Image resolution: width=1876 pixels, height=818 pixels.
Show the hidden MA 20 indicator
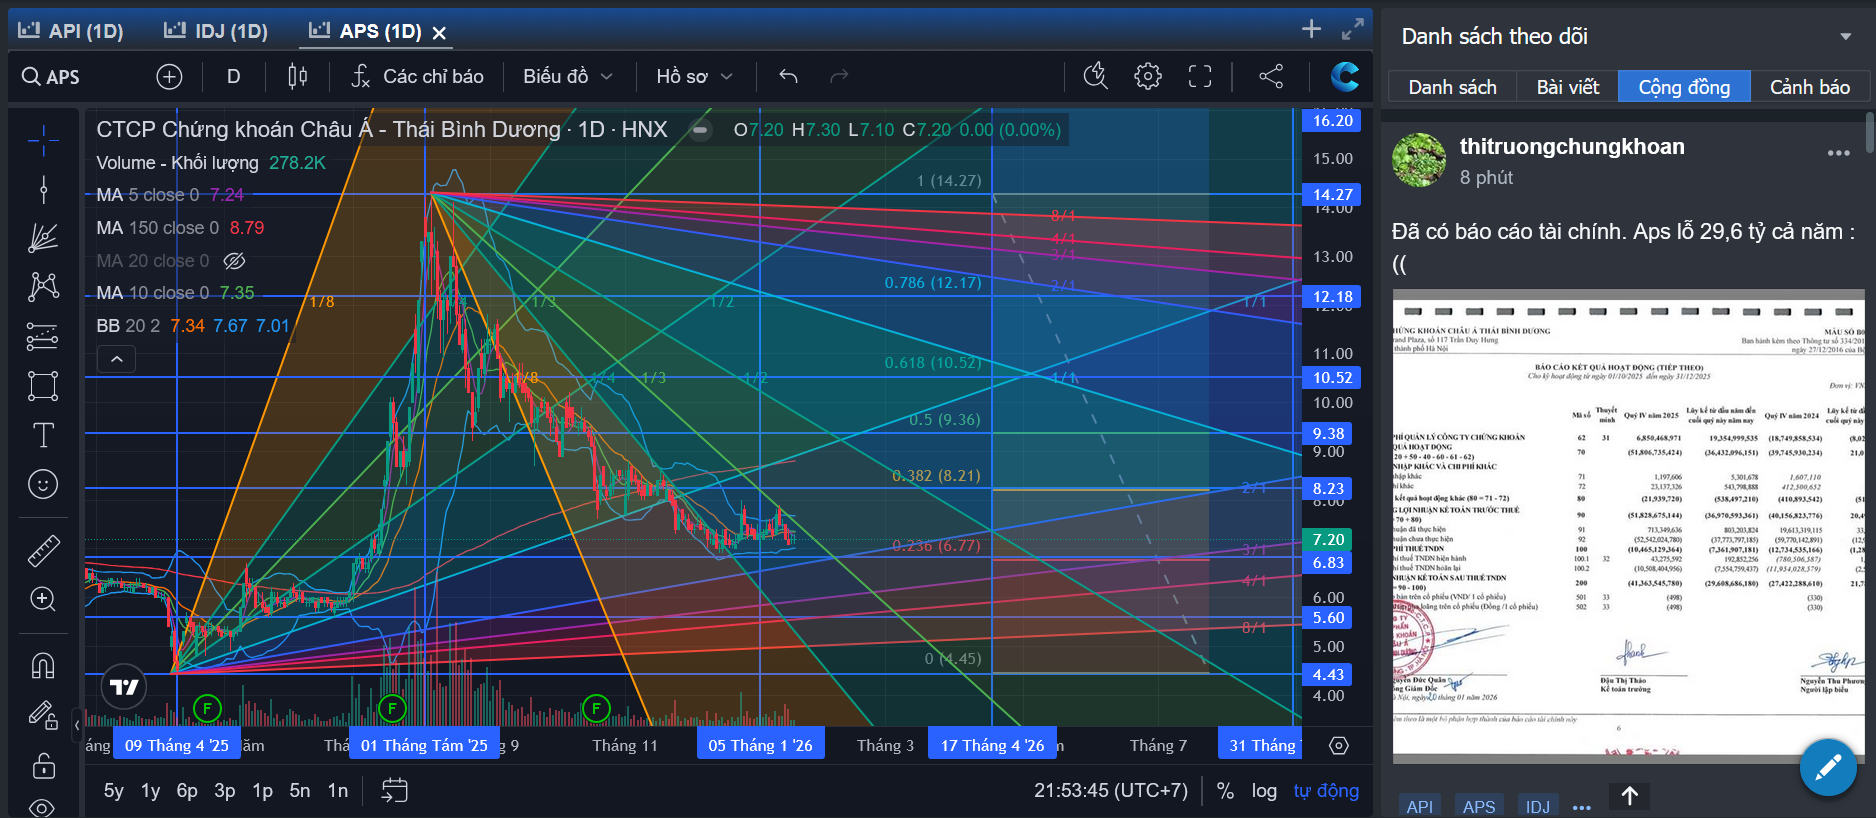pyautogui.click(x=234, y=261)
